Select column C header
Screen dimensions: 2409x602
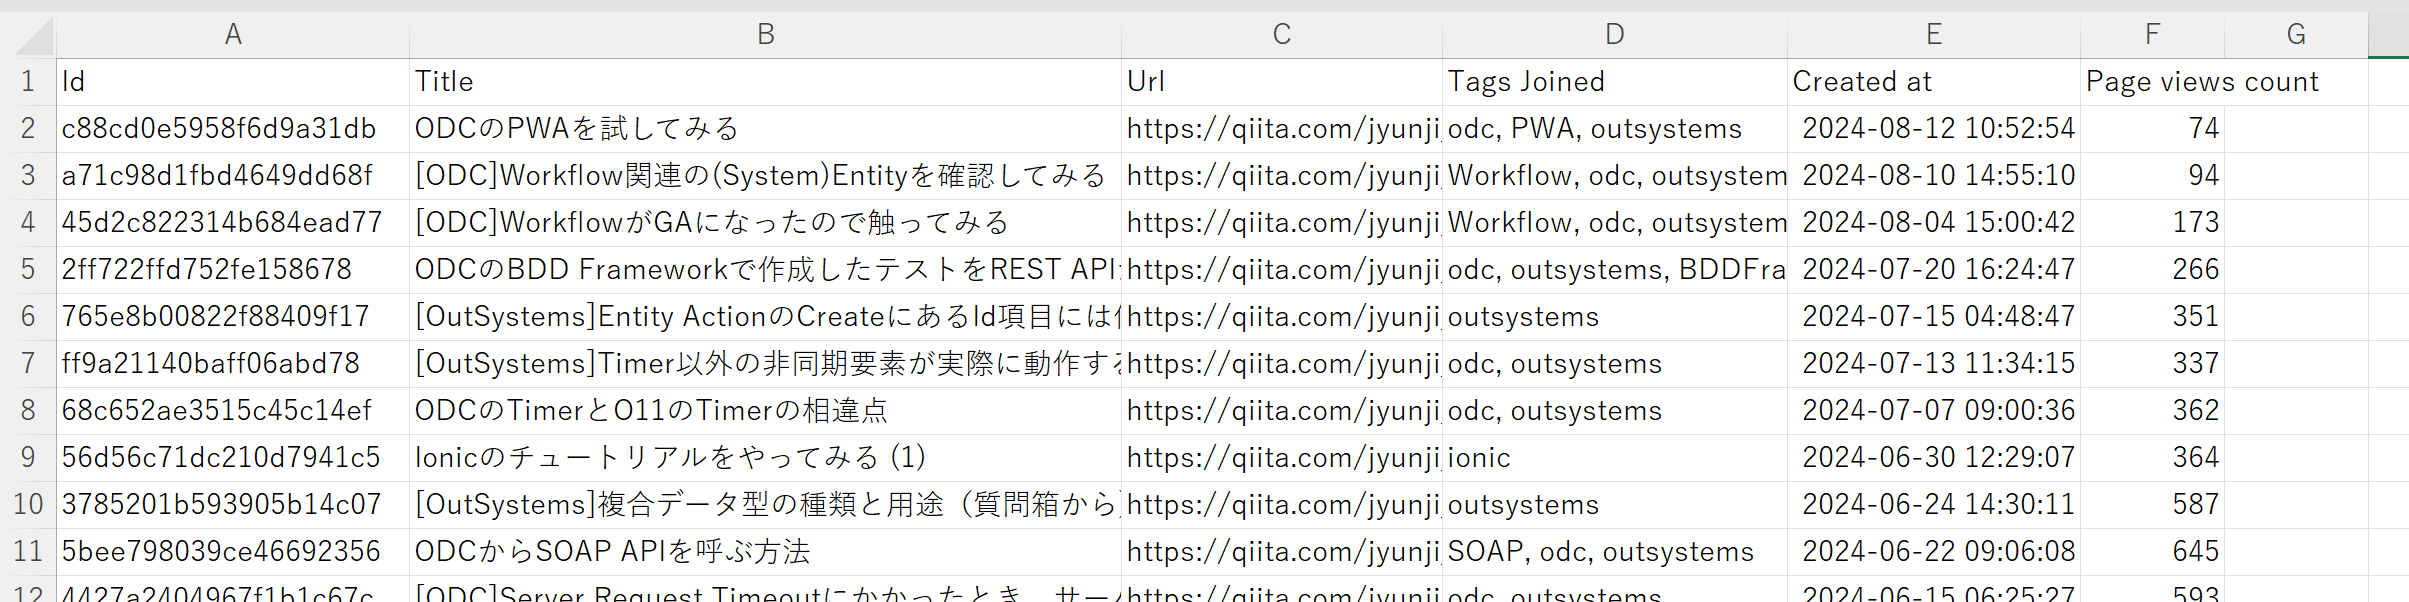point(1281,35)
